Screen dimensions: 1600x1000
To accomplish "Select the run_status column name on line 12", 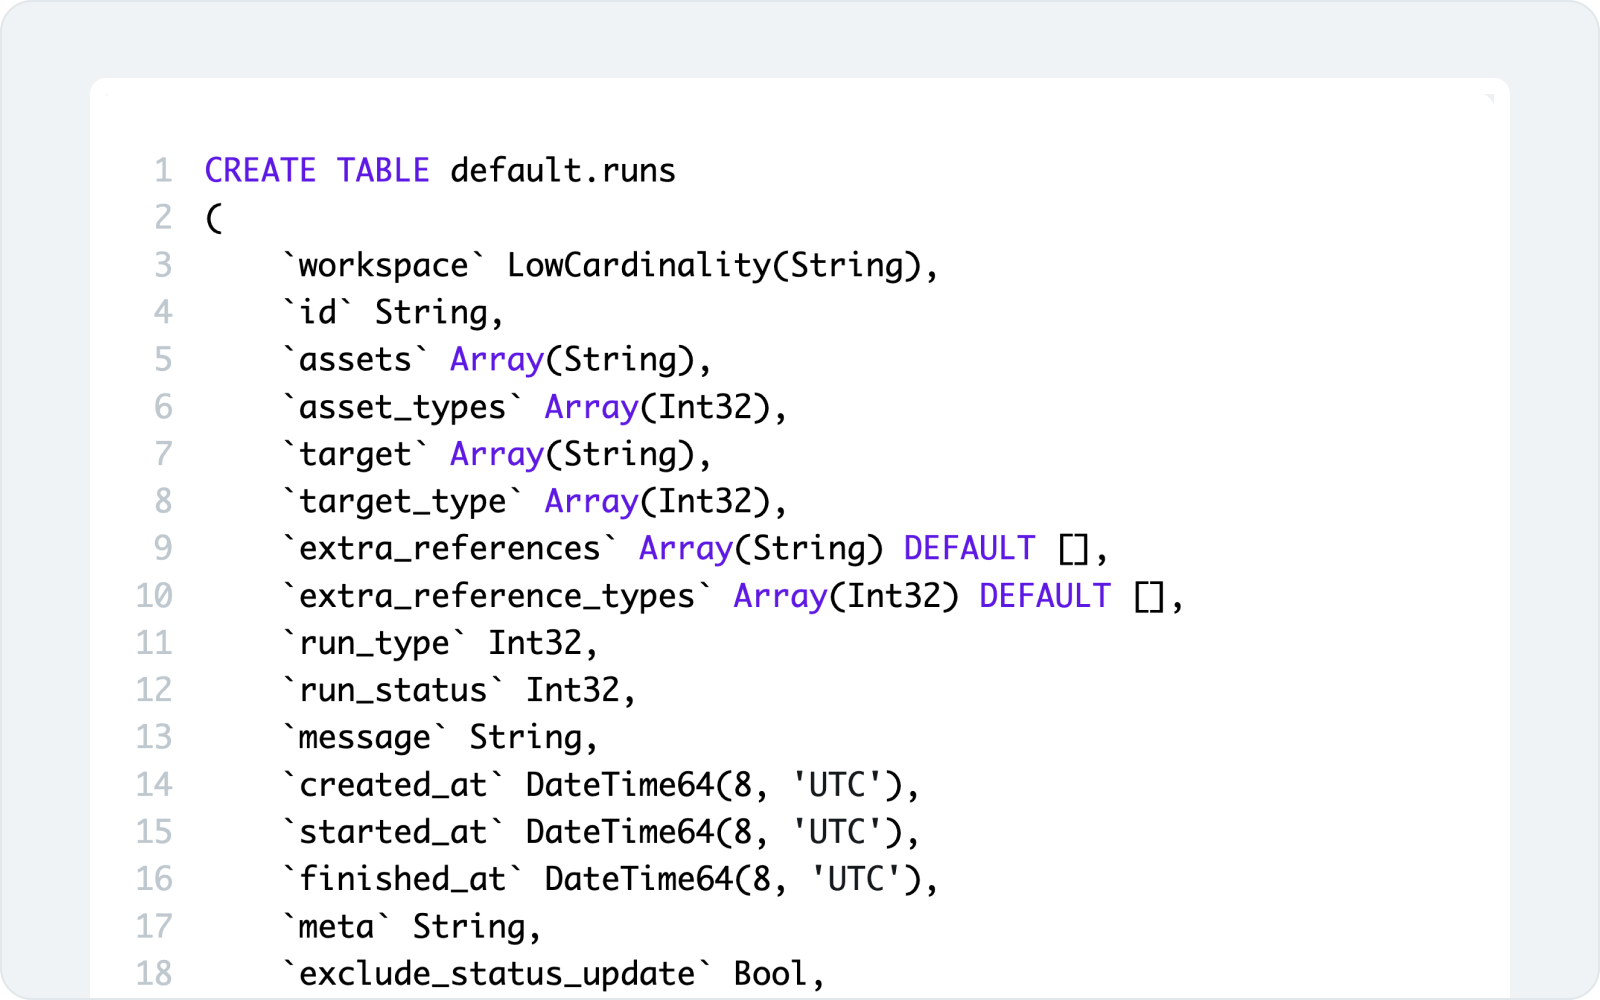I will 388,689.
